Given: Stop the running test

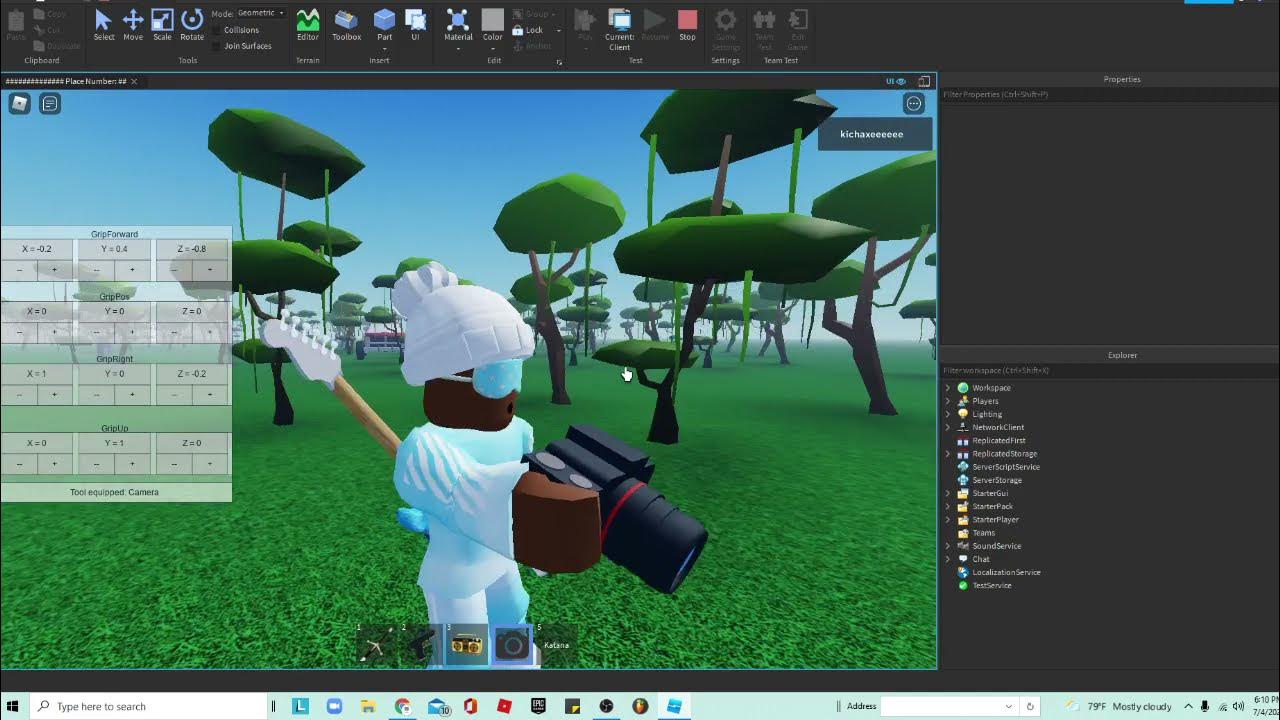Looking at the screenshot, I should [687, 25].
